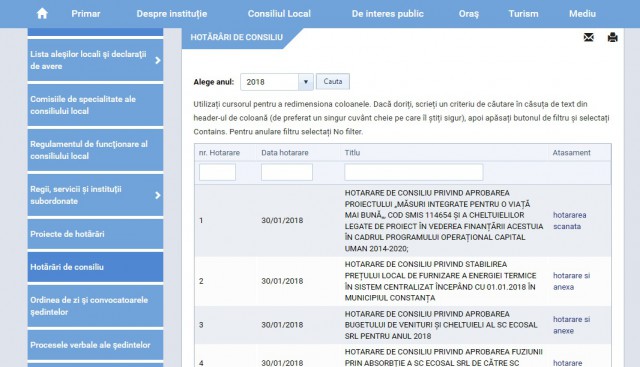This screenshot has height=367, width=640.
Task: Select title about PREȚULUI LOCAL DE FURNIZARE A ENERGIEI TERMICE
Action: pos(440,281)
